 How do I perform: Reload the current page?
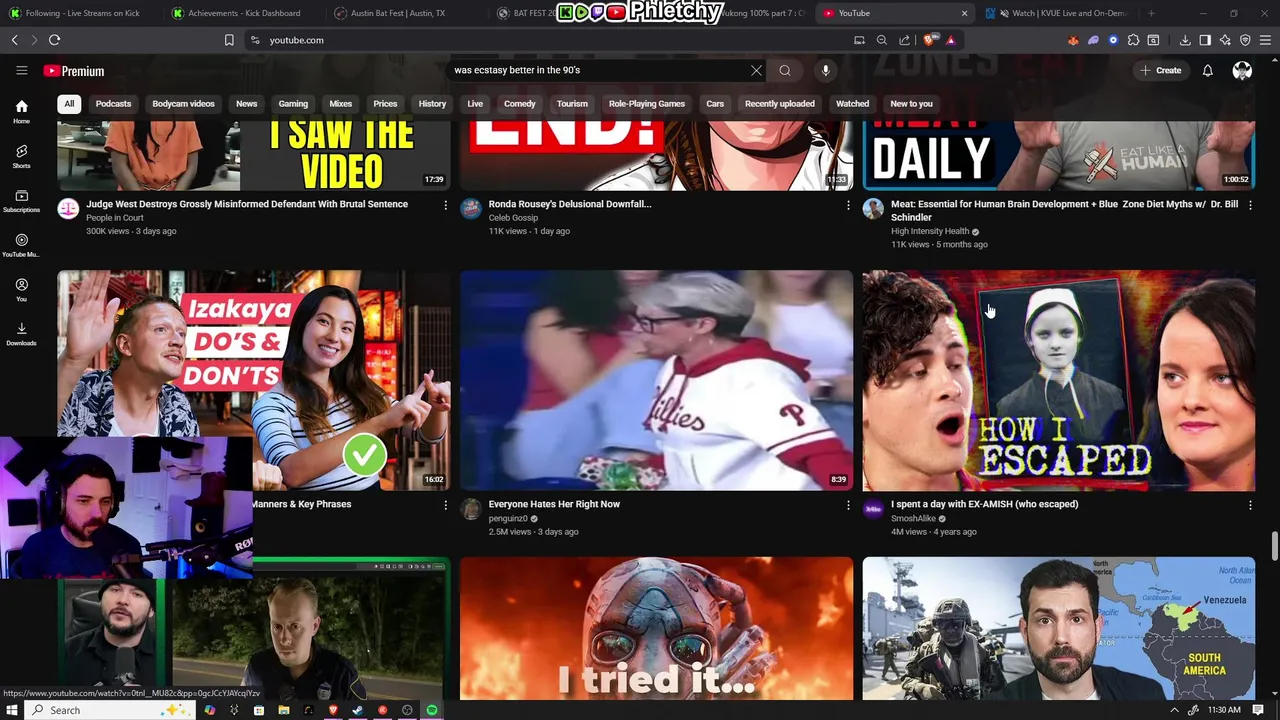coord(54,40)
